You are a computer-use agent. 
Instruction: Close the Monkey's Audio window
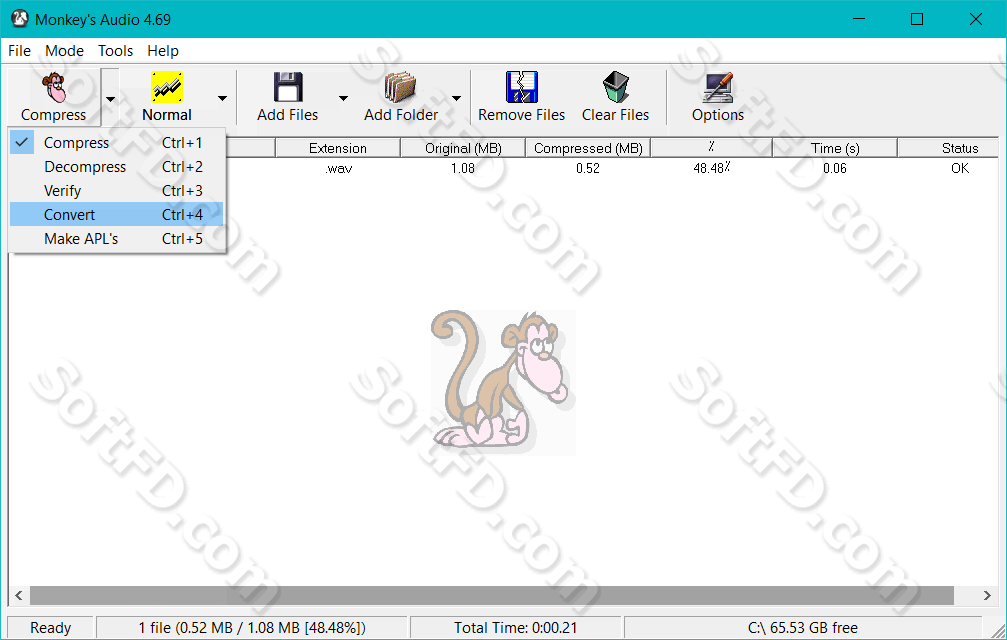point(976,19)
